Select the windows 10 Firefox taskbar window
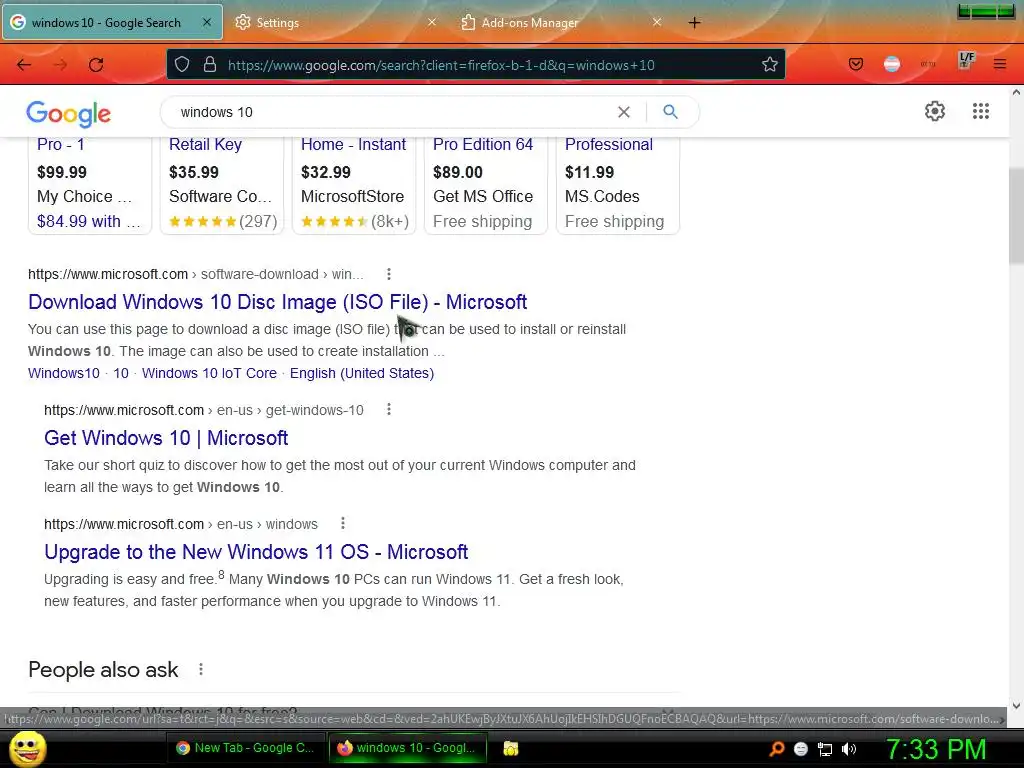The height and width of the screenshot is (768, 1024). pyautogui.click(x=407, y=748)
